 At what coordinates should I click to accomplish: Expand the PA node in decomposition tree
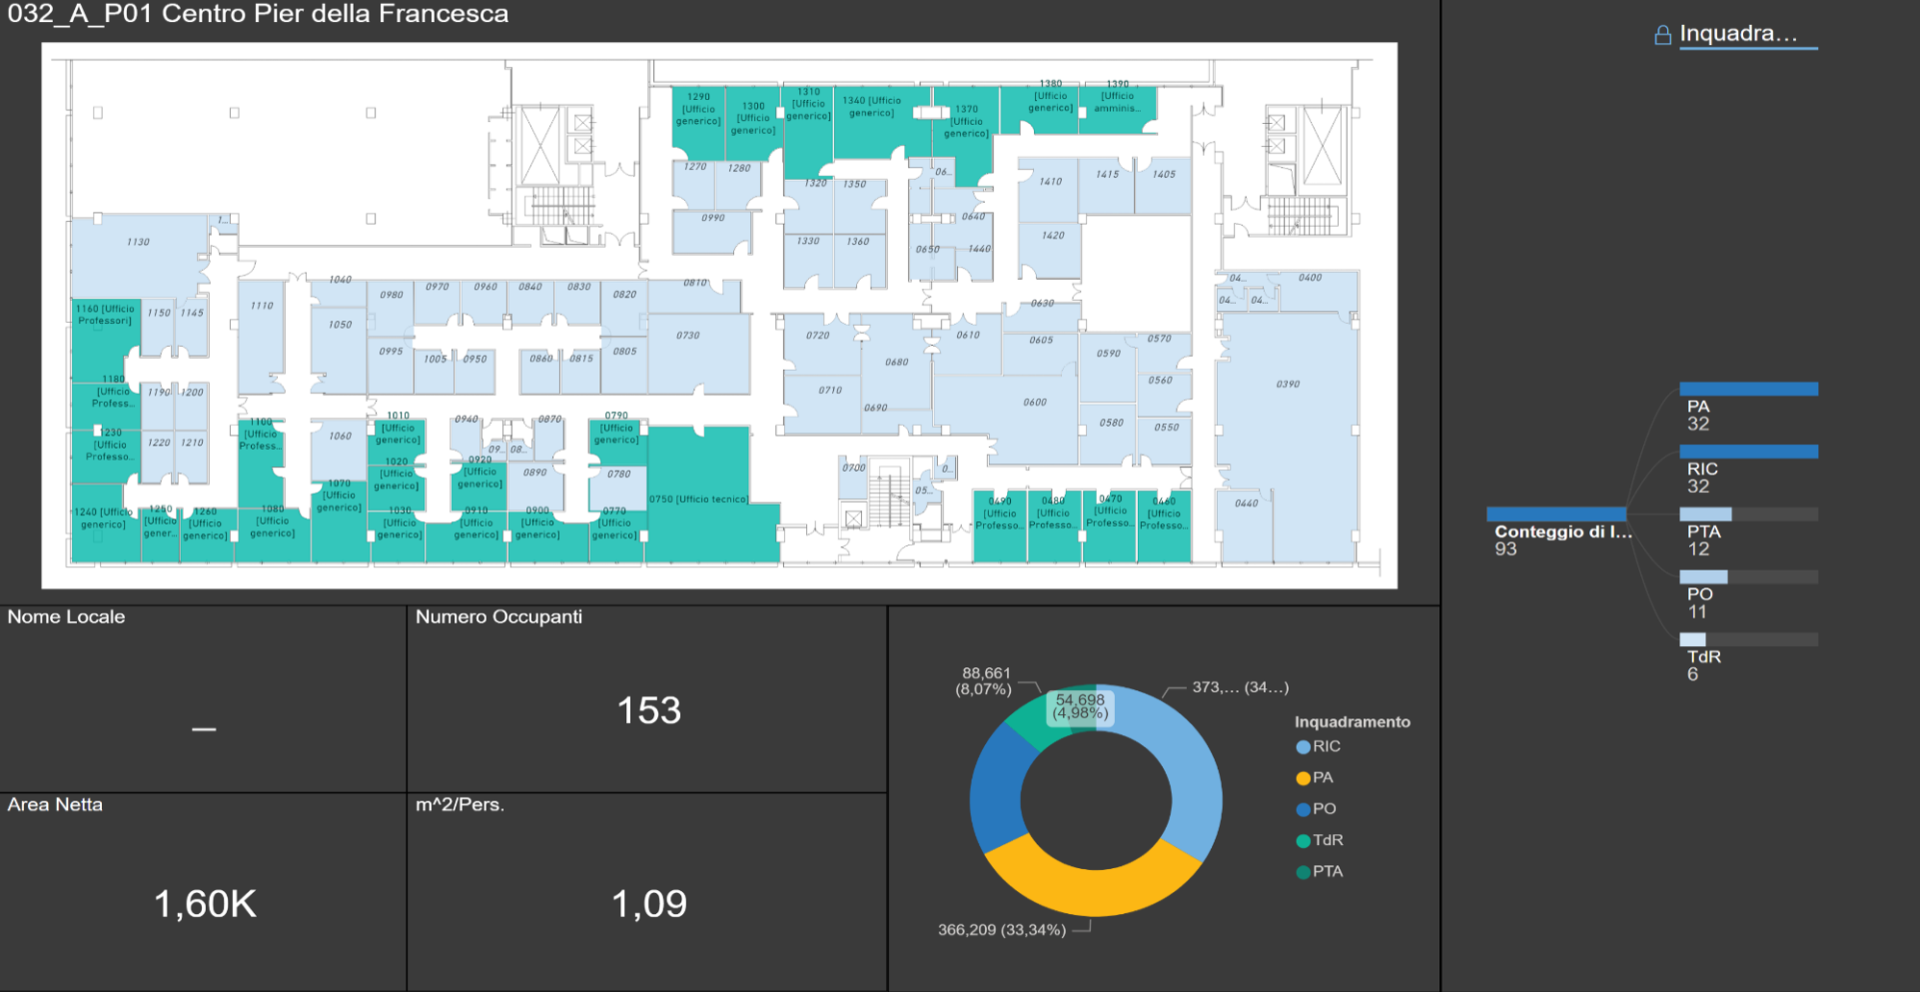pos(1748,389)
